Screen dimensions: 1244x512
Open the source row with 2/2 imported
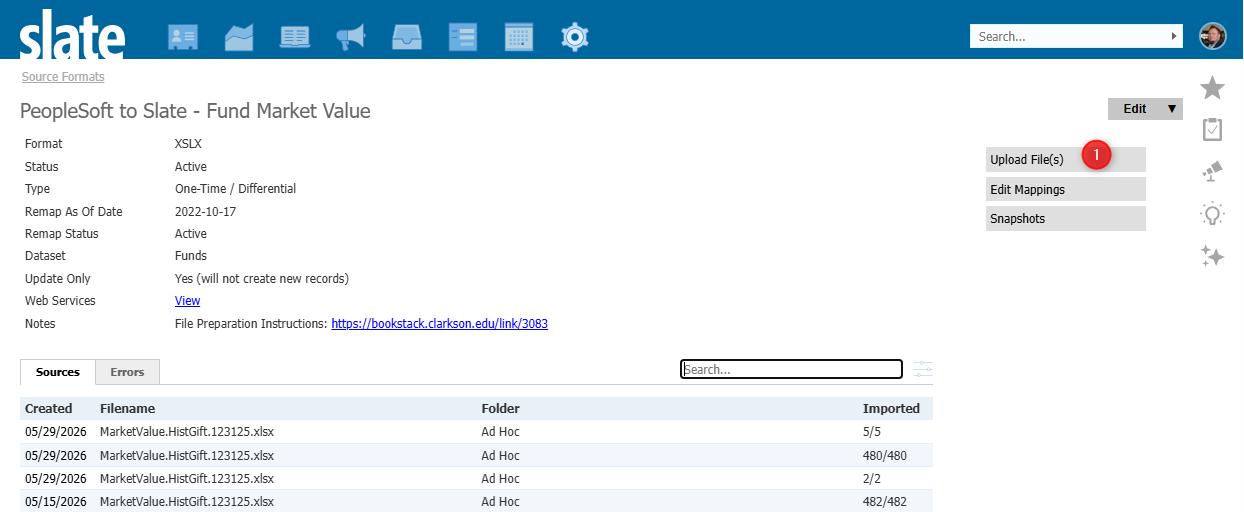(476, 478)
